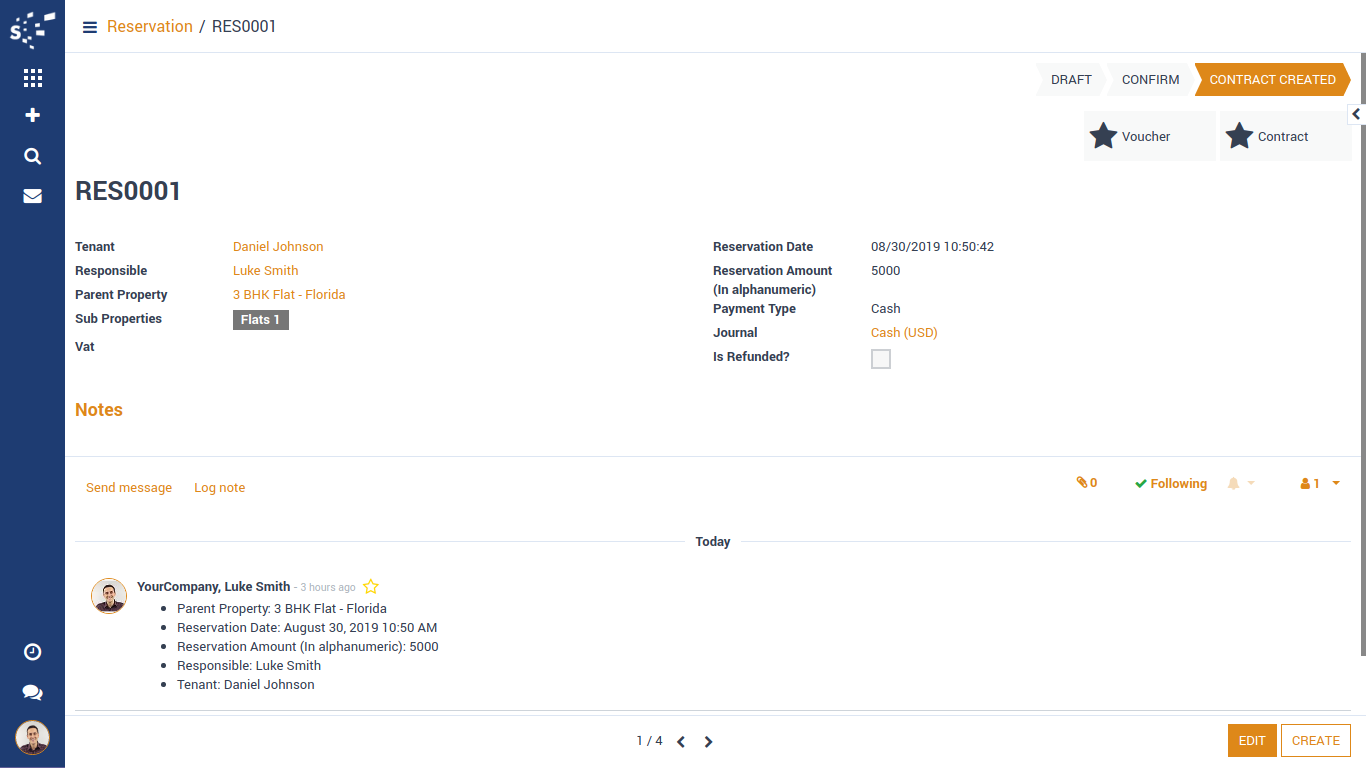Go to next record arrow
Viewport: 1366px width, 768px height.
tap(708, 742)
